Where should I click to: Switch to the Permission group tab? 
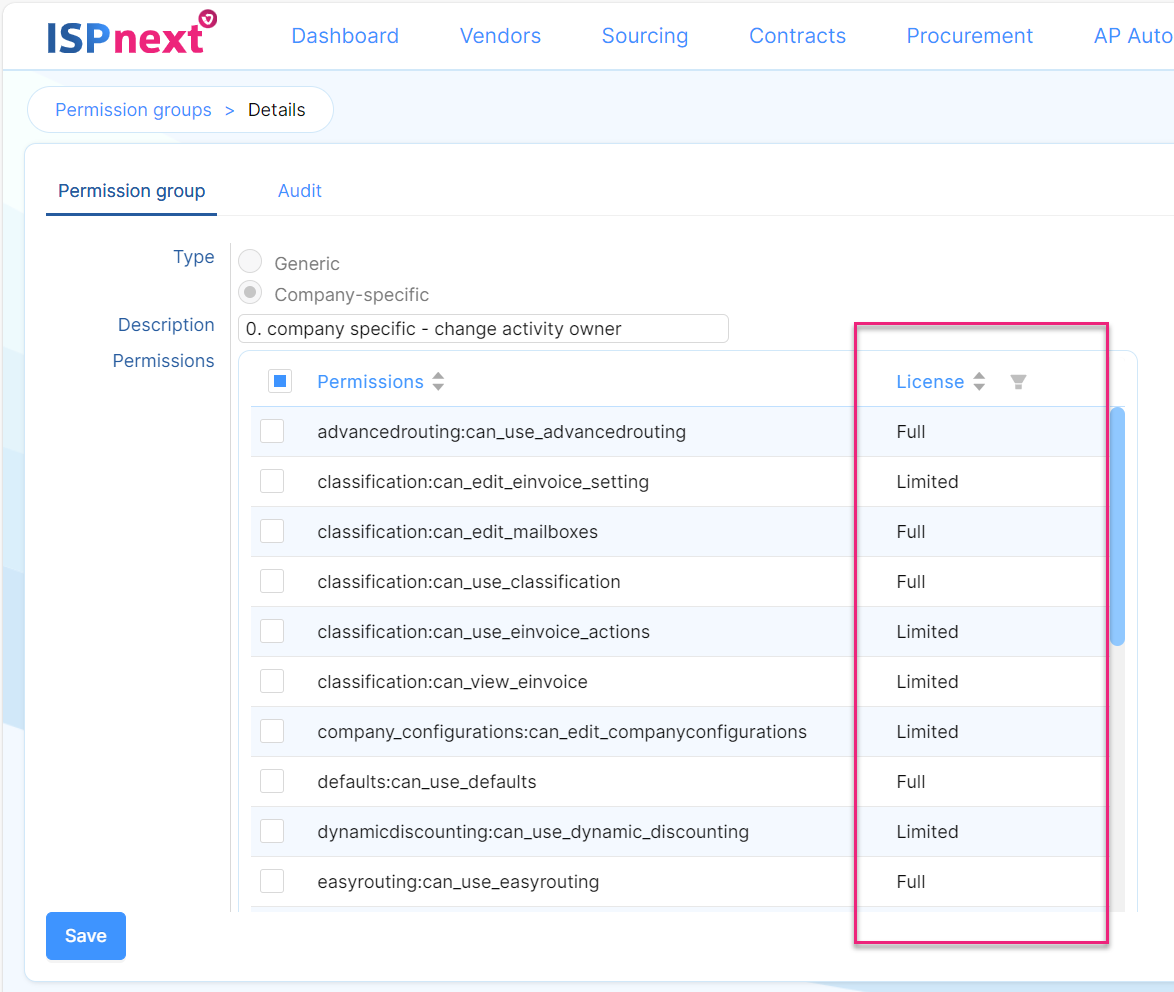pos(131,191)
